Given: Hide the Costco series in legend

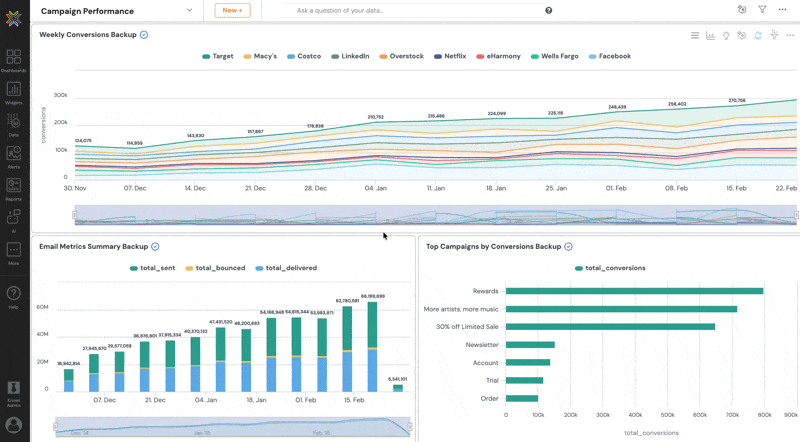Looking at the screenshot, I should tap(304, 56).
